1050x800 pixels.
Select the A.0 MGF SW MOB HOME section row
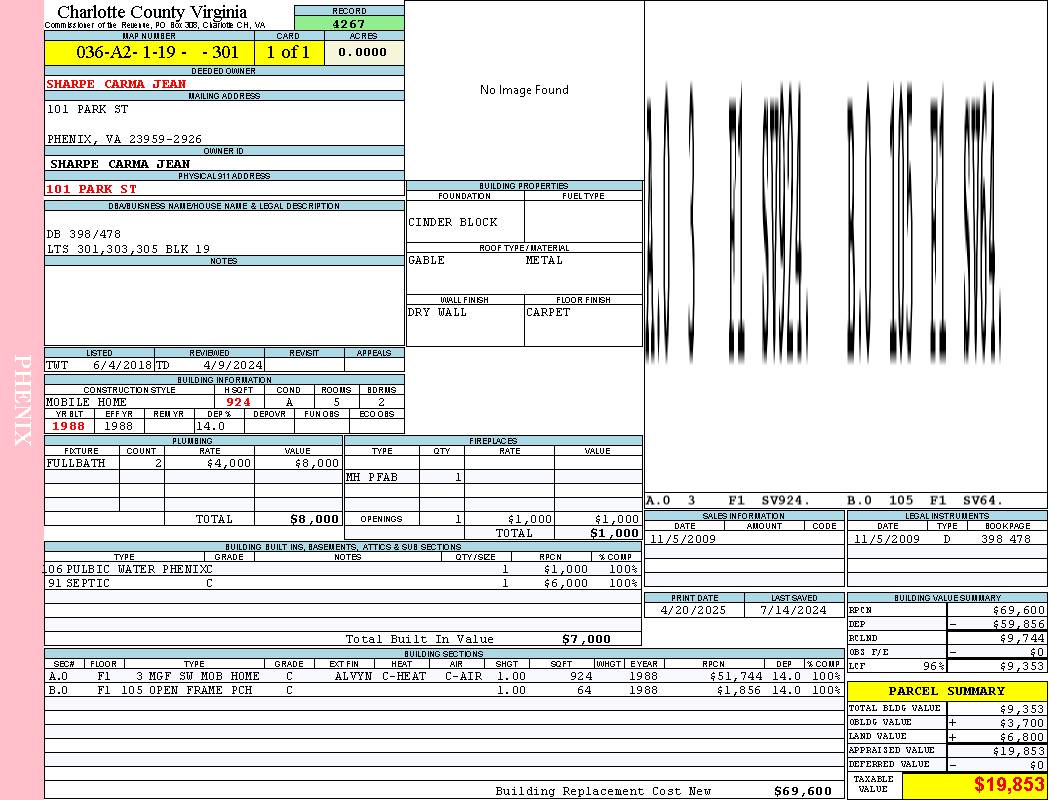444,676
